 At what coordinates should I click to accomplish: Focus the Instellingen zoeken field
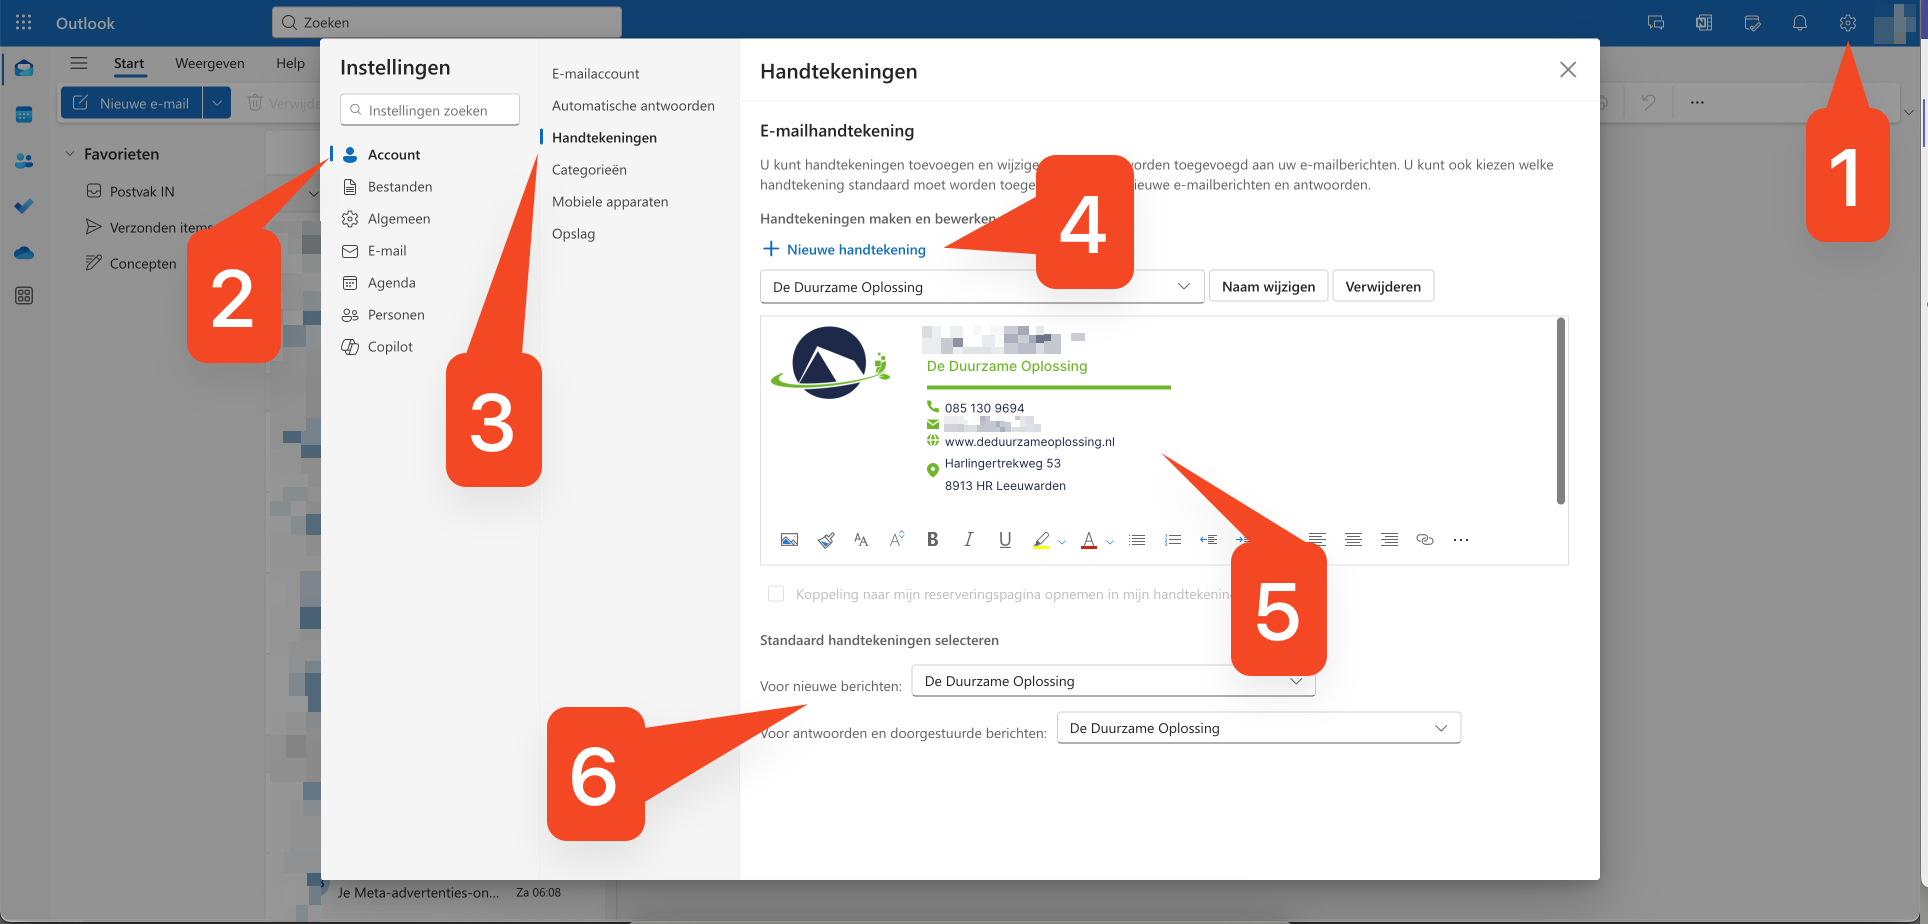[x=430, y=110]
